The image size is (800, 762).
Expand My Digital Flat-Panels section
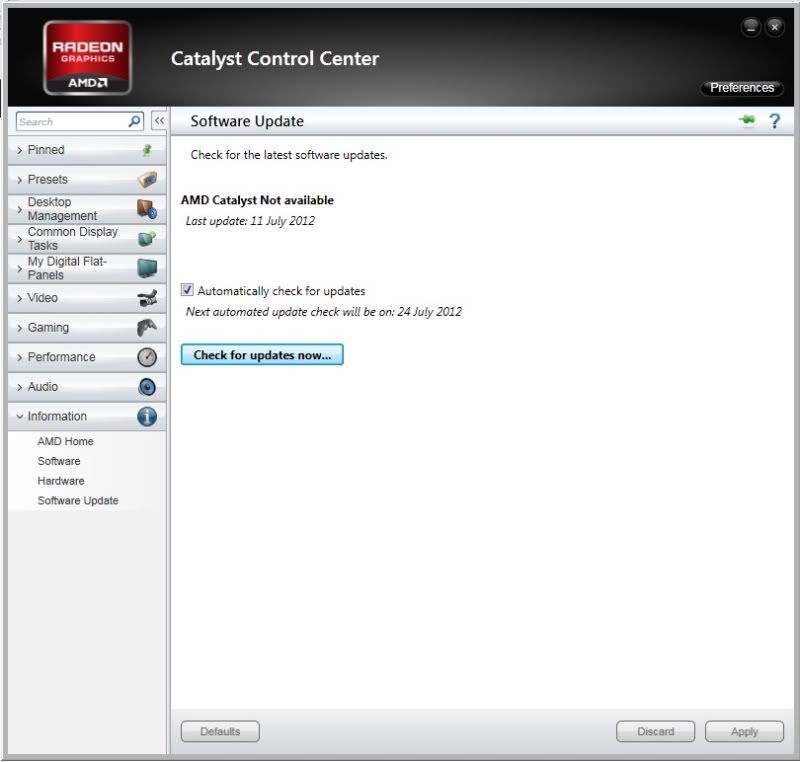click(x=66, y=268)
